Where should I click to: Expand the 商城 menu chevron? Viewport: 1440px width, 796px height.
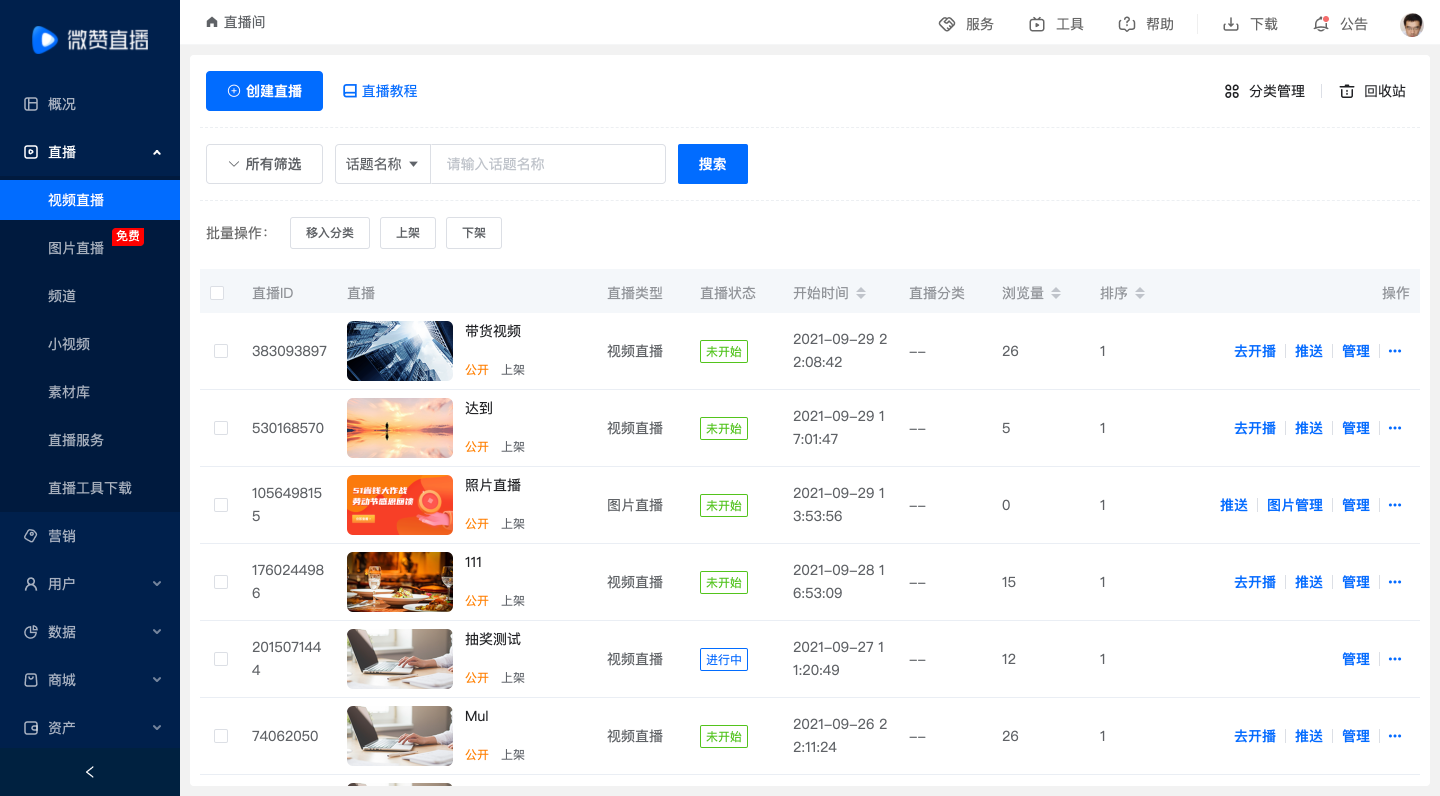(x=157, y=680)
